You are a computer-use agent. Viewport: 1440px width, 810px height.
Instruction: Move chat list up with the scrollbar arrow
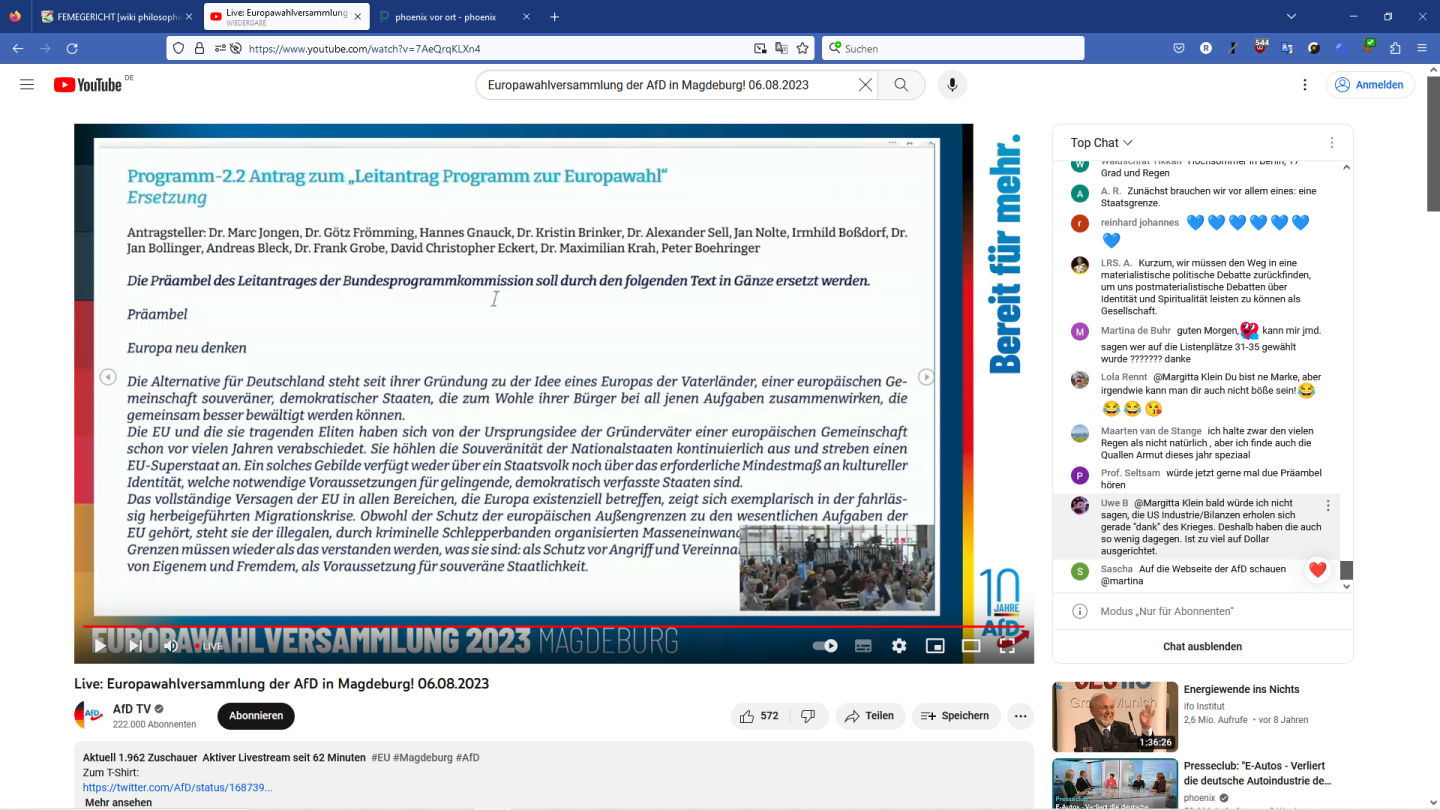coord(1346,167)
